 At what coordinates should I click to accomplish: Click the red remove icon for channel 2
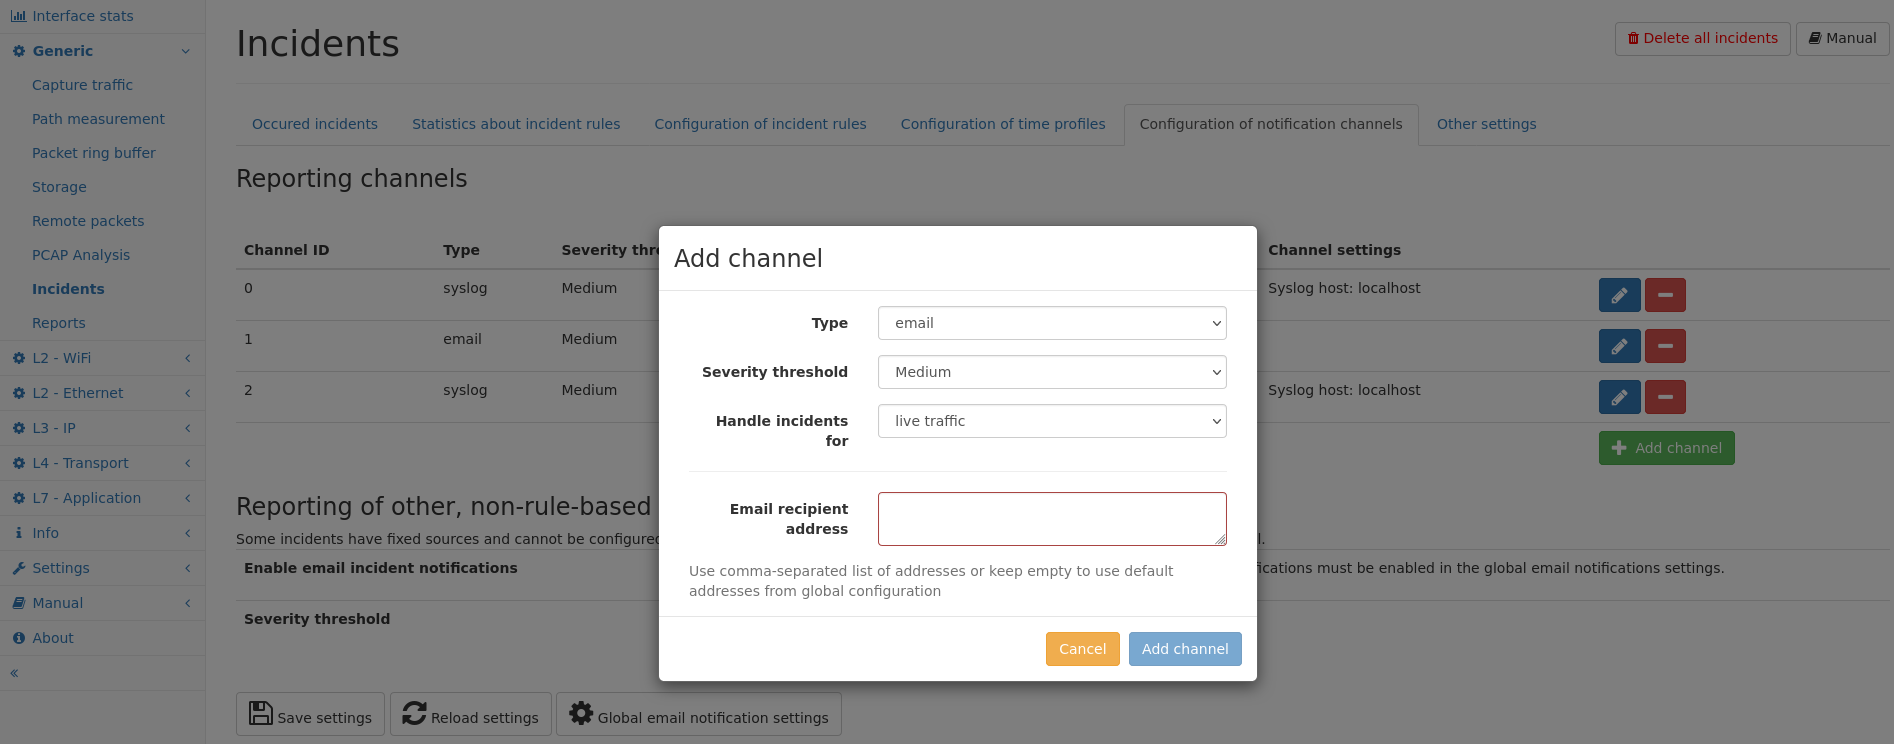pos(1665,397)
